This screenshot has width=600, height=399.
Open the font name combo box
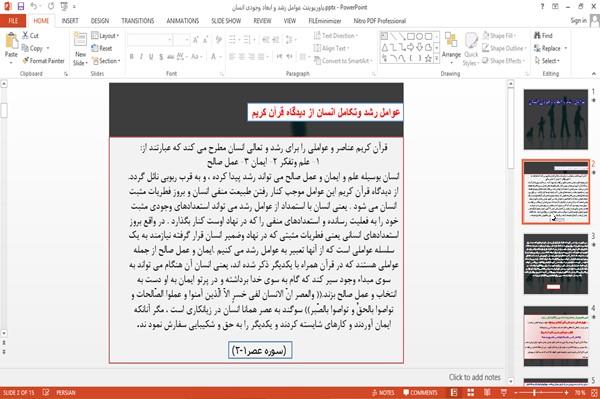[x=150, y=39]
